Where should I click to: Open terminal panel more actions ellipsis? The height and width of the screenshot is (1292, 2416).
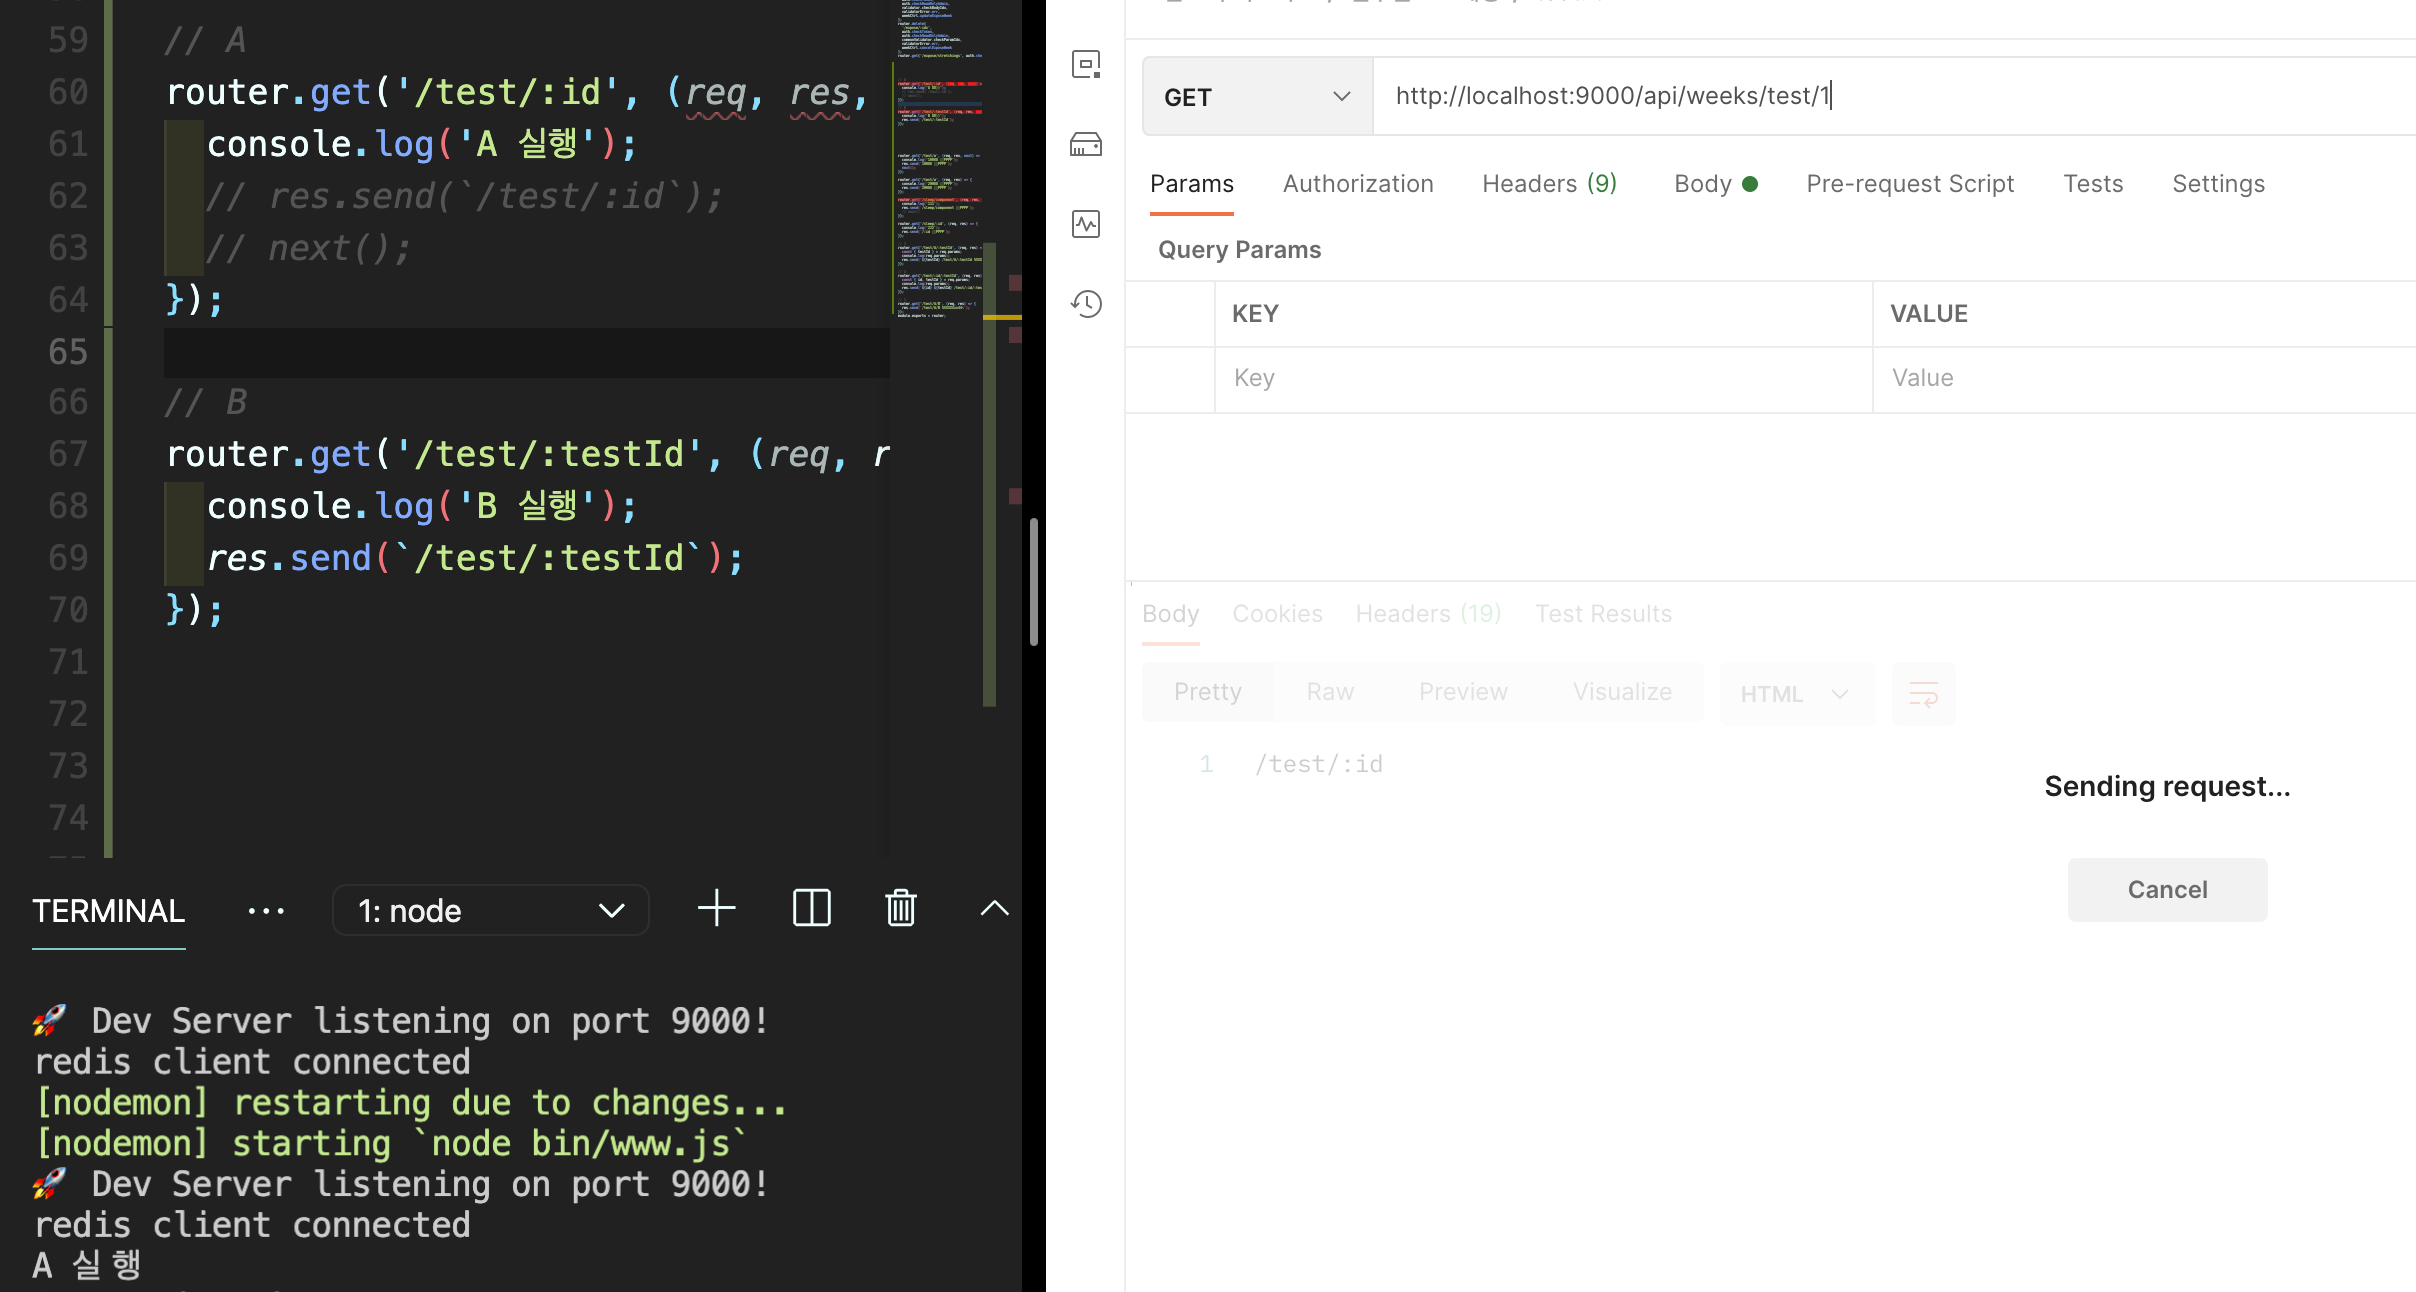tap(266, 911)
